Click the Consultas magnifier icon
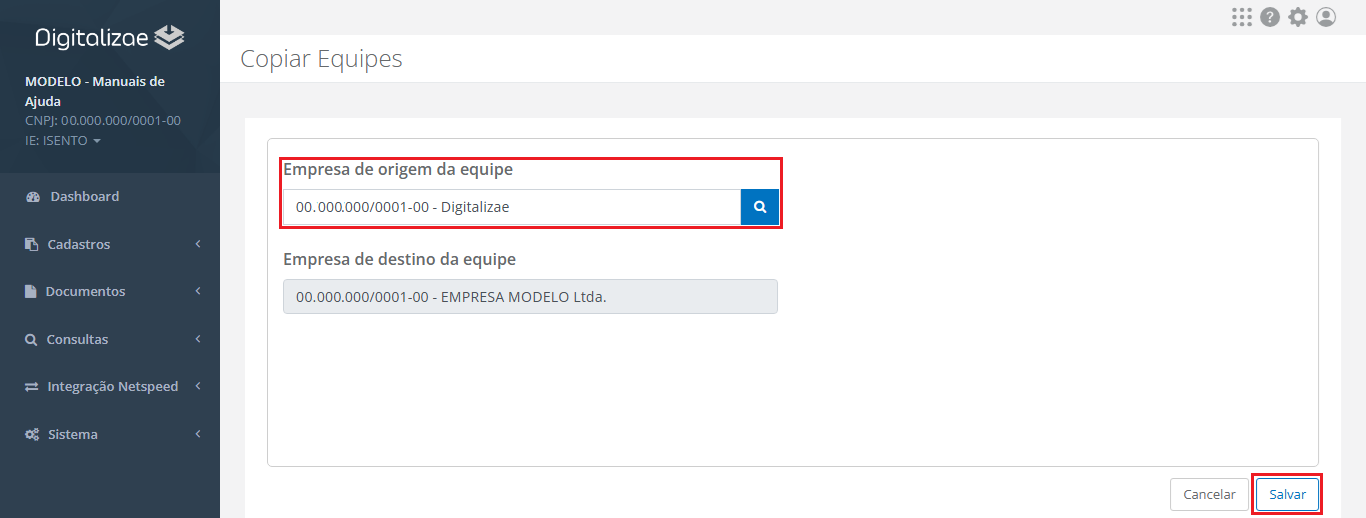1366x518 pixels. (31, 340)
